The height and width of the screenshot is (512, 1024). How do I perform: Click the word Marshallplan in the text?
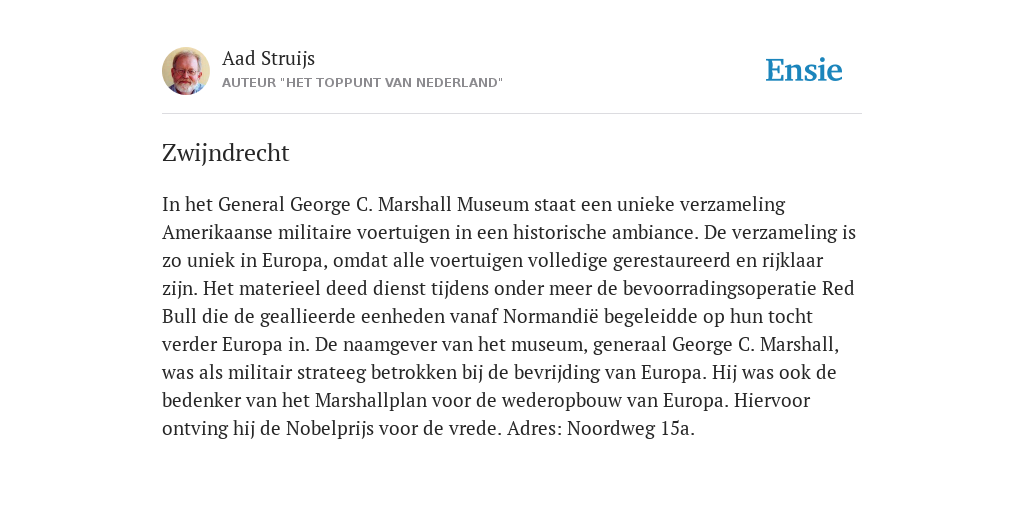click(x=370, y=400)
